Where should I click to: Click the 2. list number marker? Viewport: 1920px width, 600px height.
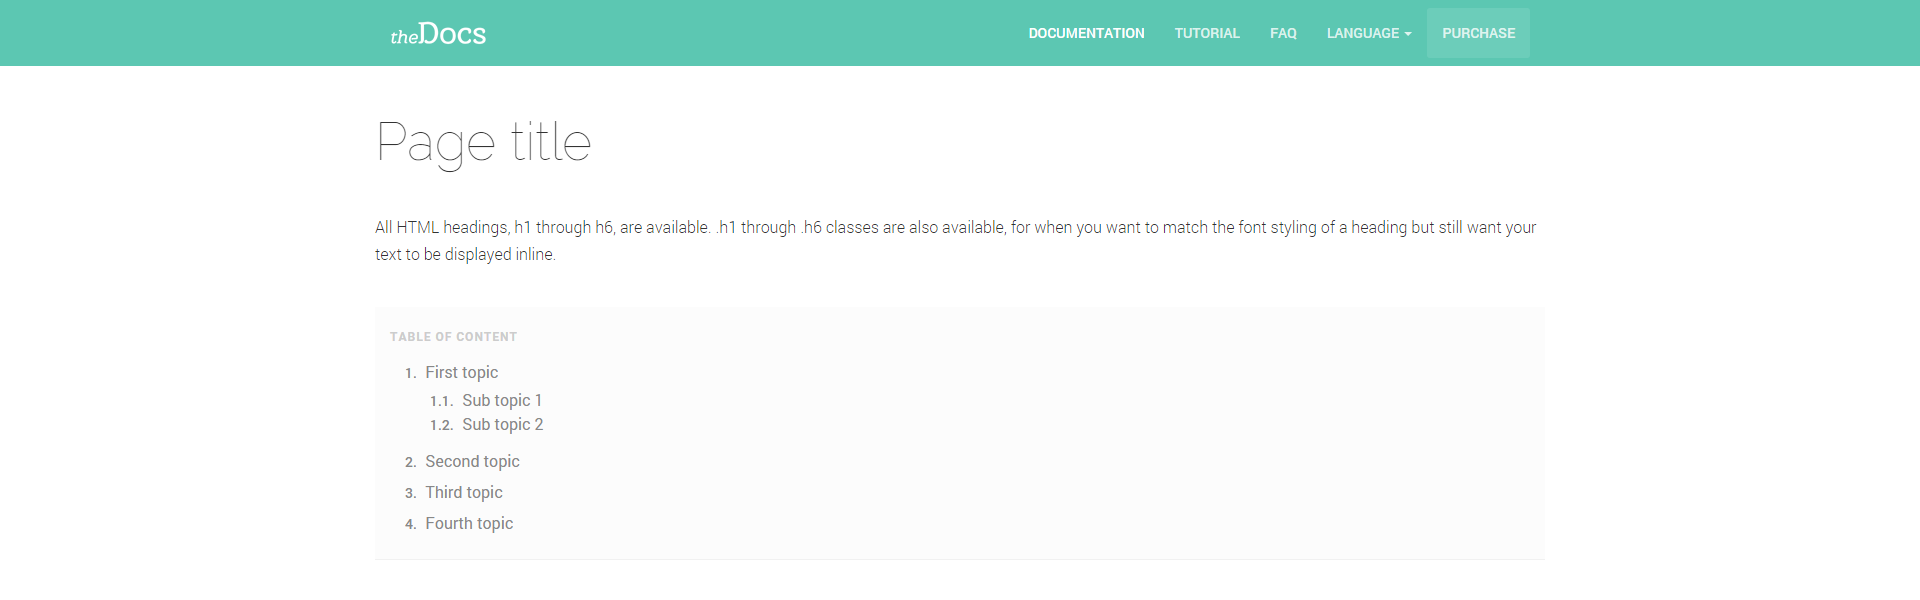coord(410,462)
